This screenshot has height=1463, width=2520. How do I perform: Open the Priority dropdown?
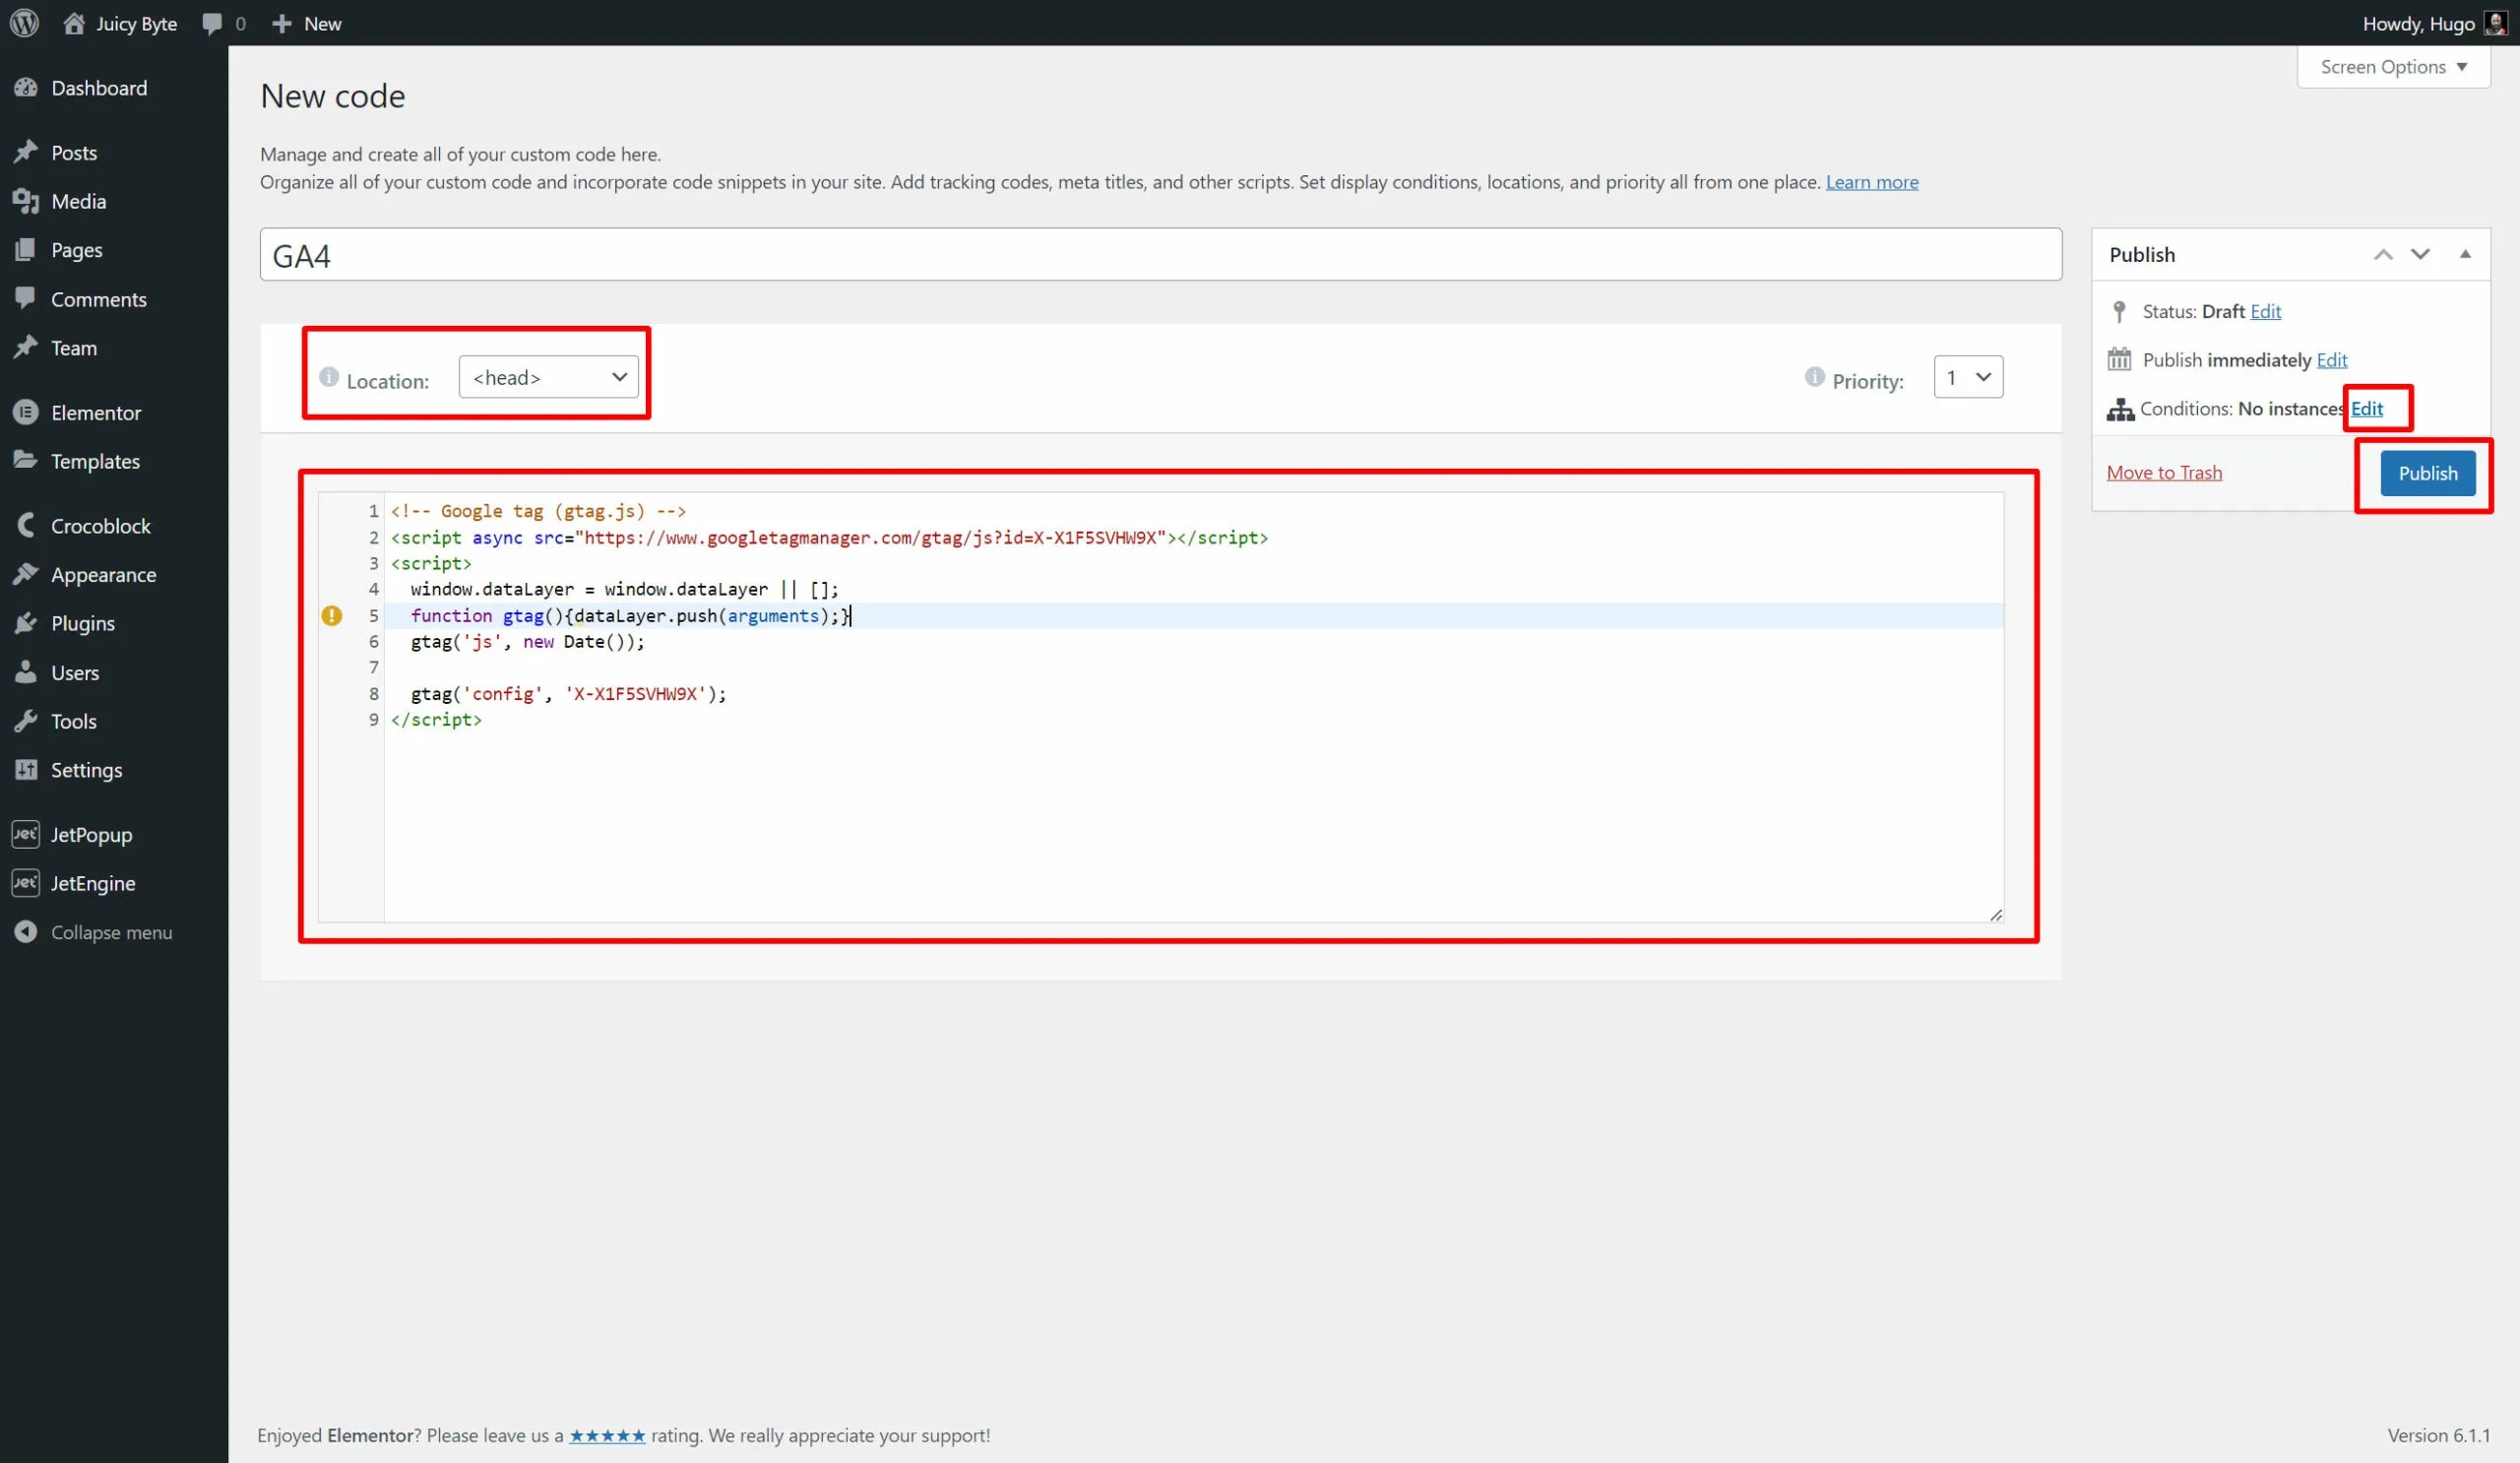1967,377
